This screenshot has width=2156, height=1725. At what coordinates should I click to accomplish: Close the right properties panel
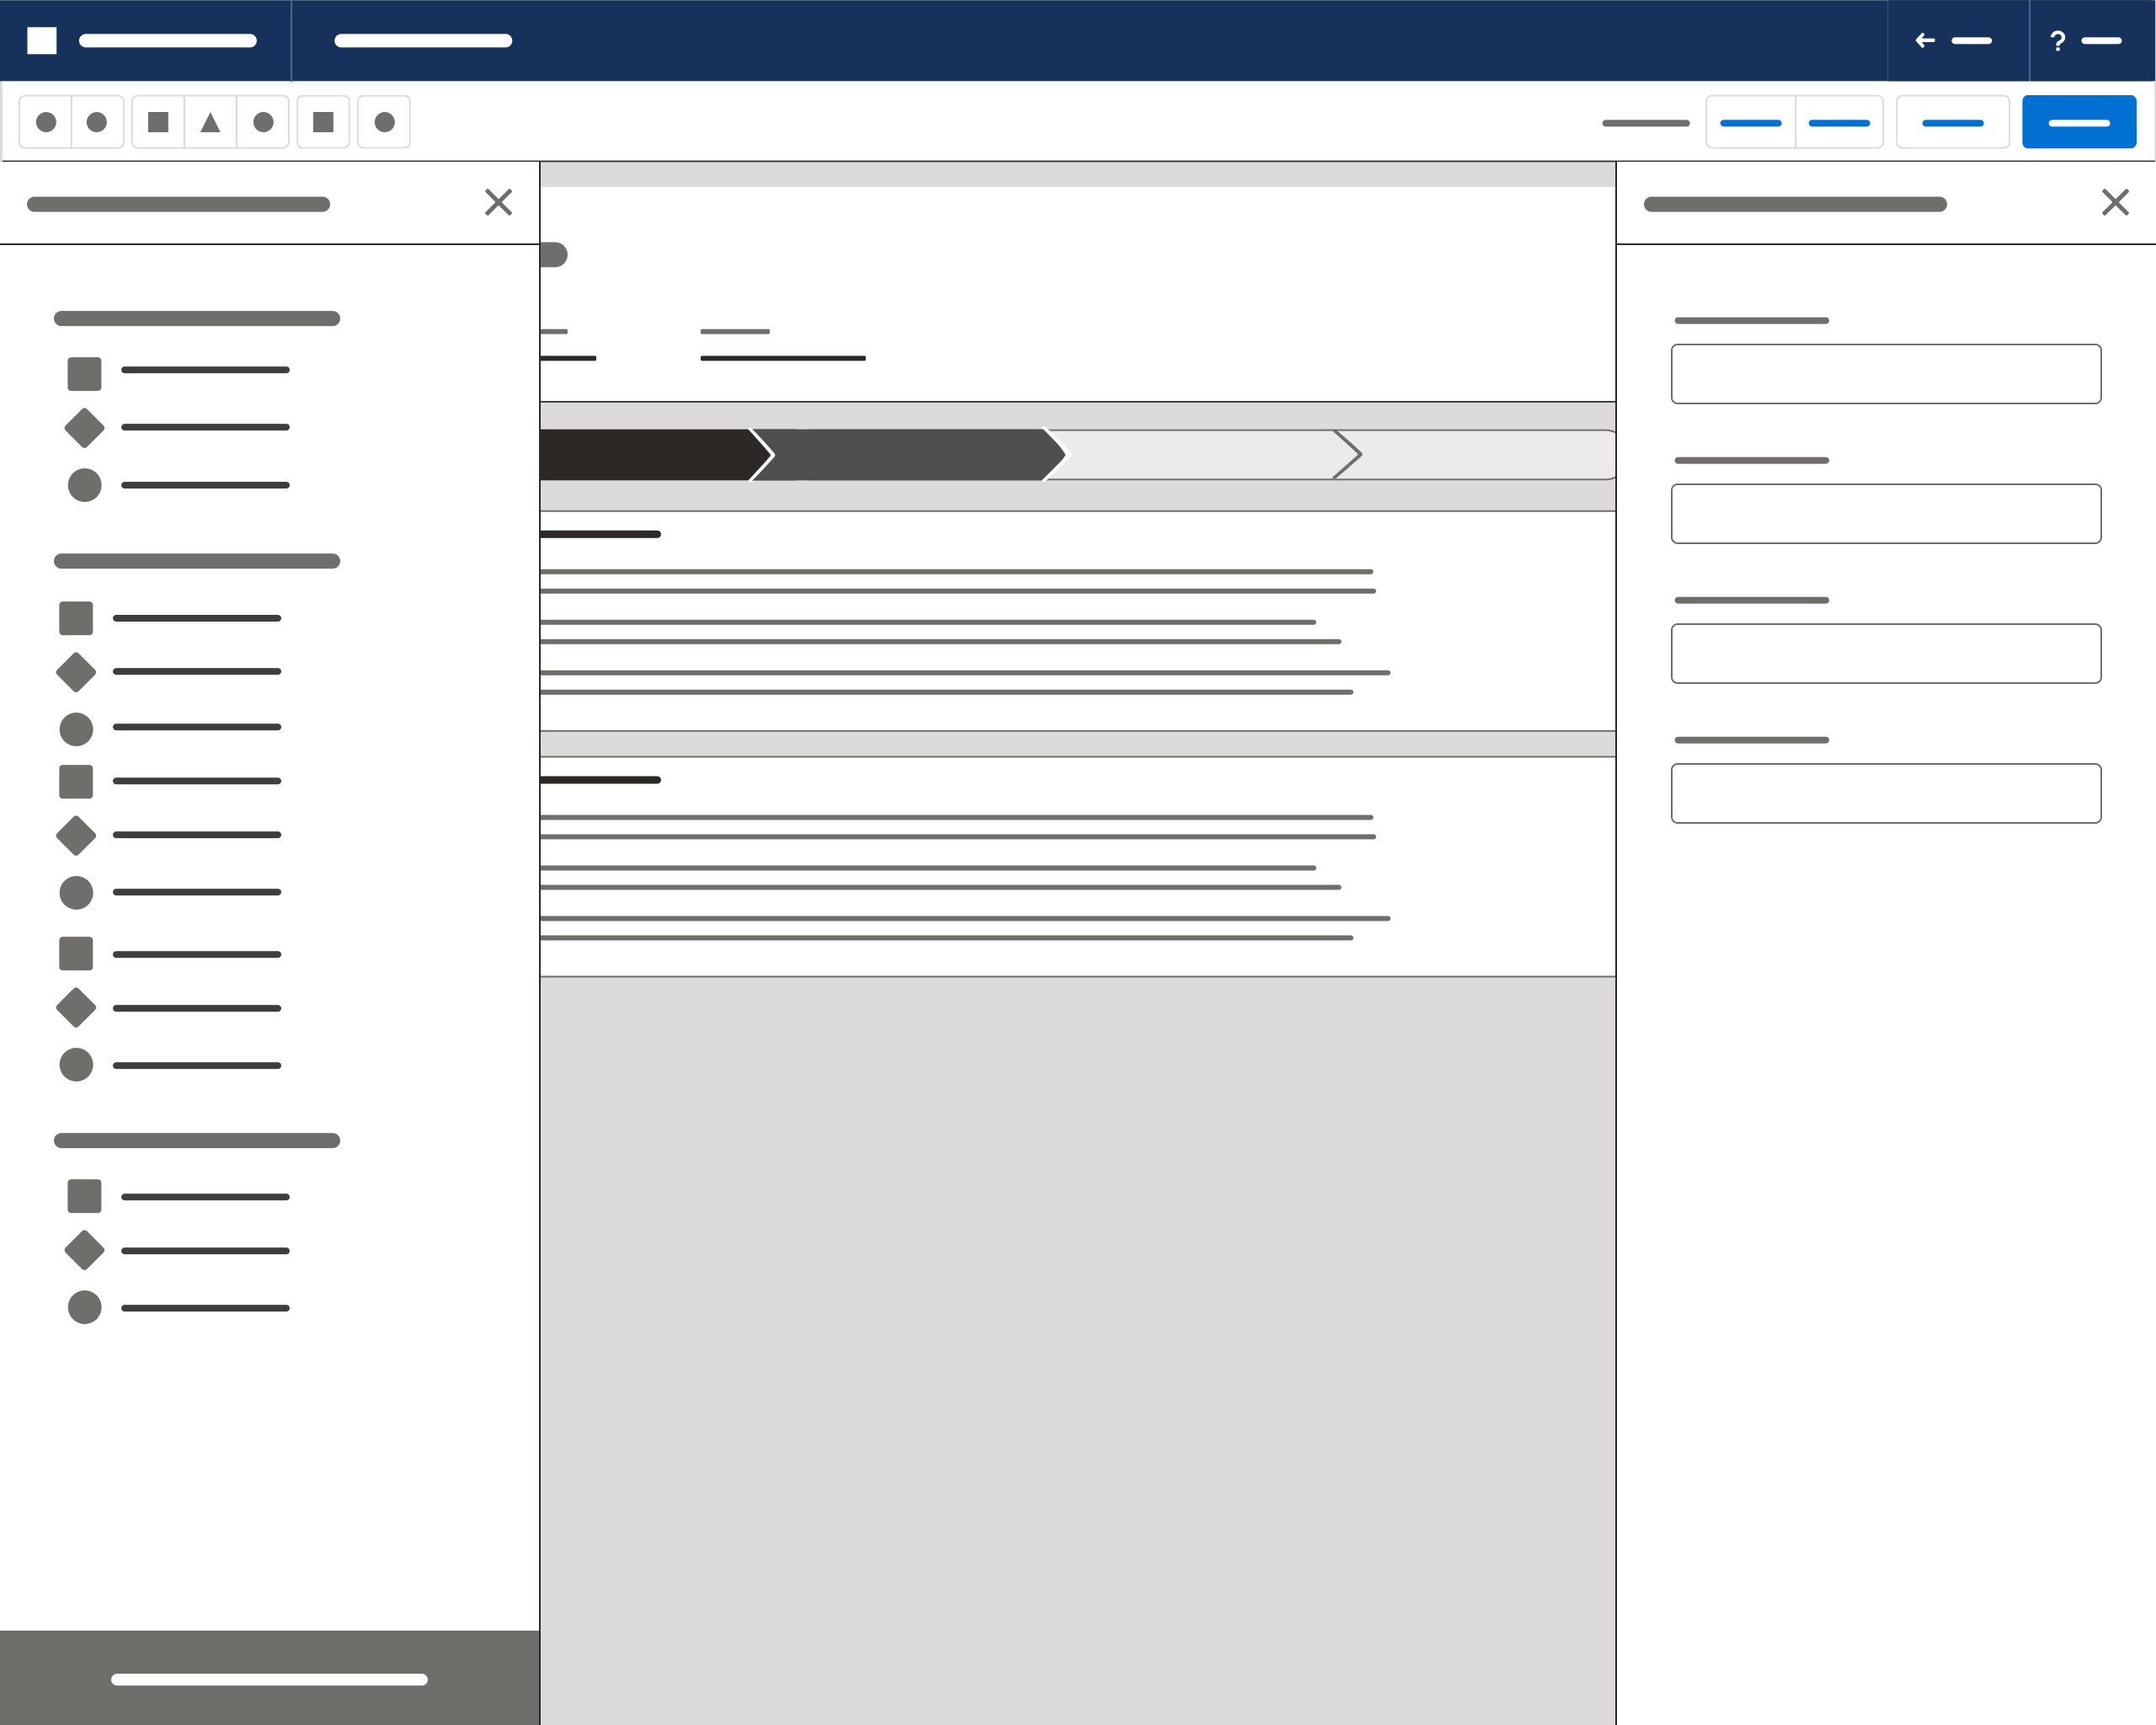(x=2115, y=202)
